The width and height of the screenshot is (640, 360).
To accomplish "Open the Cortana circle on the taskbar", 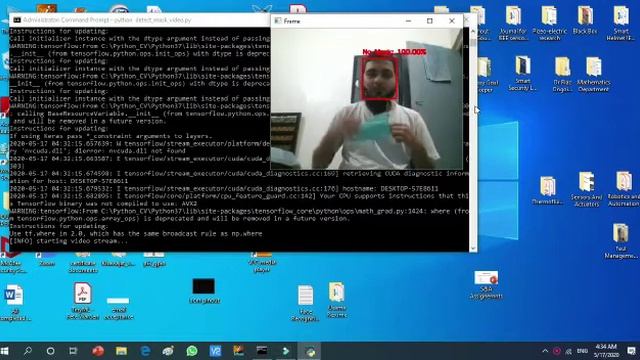I will 51,351.
